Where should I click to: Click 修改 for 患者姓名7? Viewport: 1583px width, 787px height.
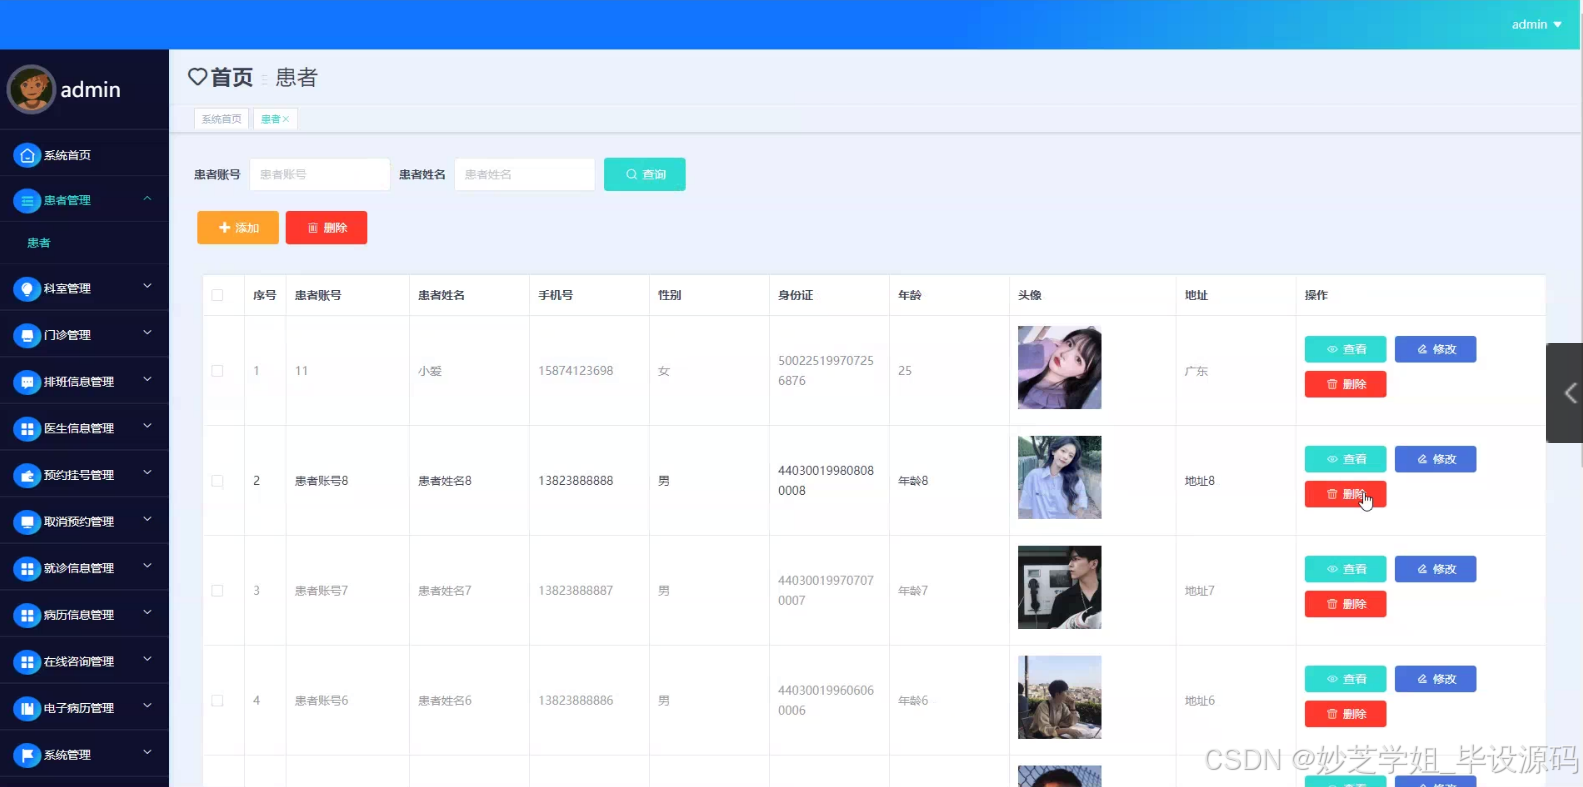click(1436, 569)
